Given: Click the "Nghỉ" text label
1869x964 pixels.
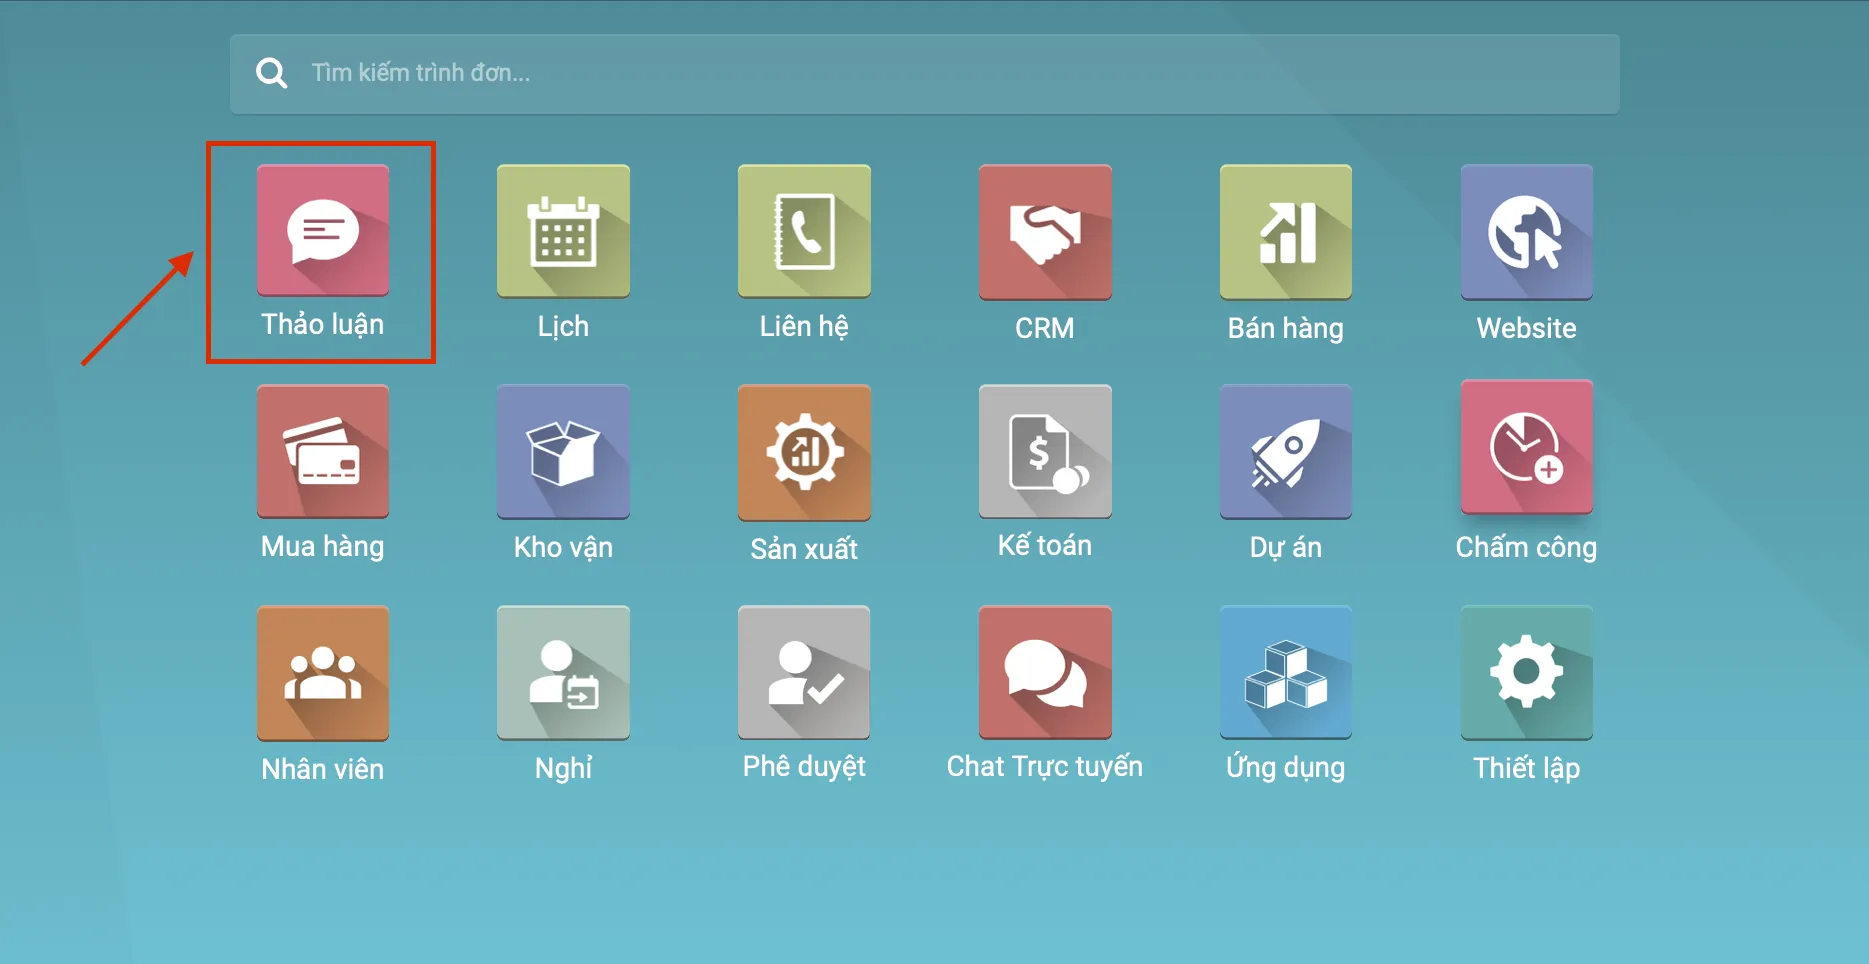Looking at the screenshot, I should [563, 768].
